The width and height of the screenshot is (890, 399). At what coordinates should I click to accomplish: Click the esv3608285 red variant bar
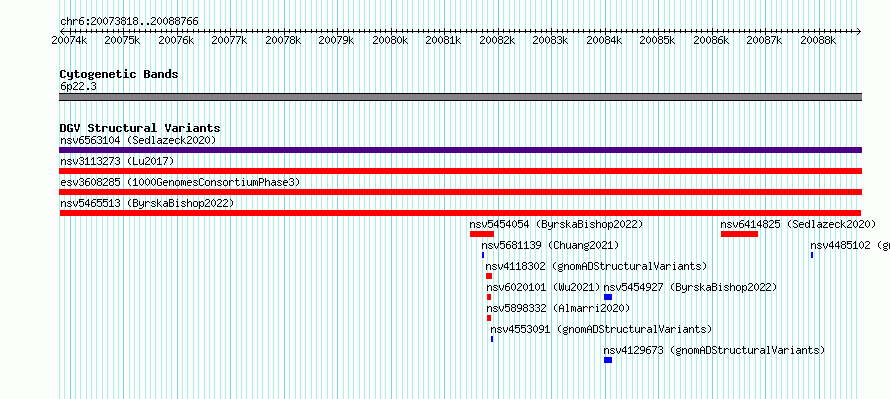tap(460, 192)
